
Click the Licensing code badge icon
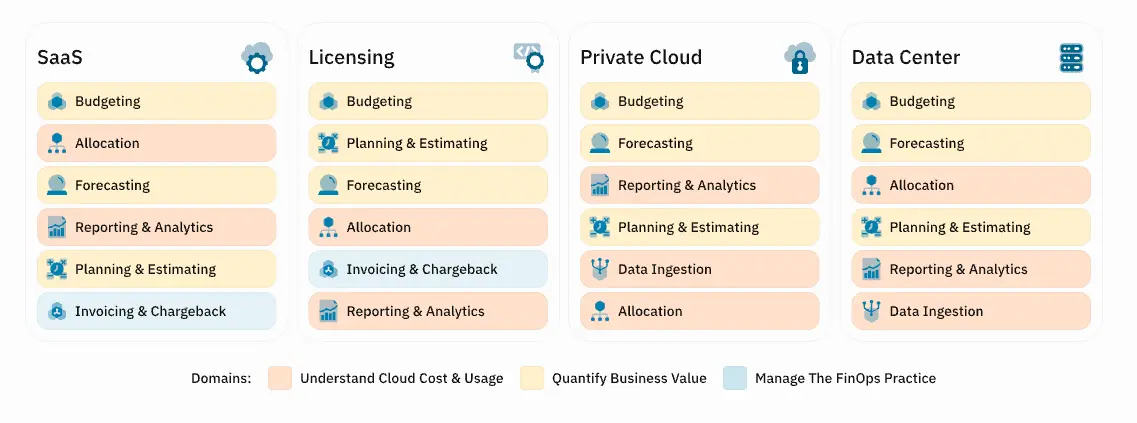(x=529, y=58)
